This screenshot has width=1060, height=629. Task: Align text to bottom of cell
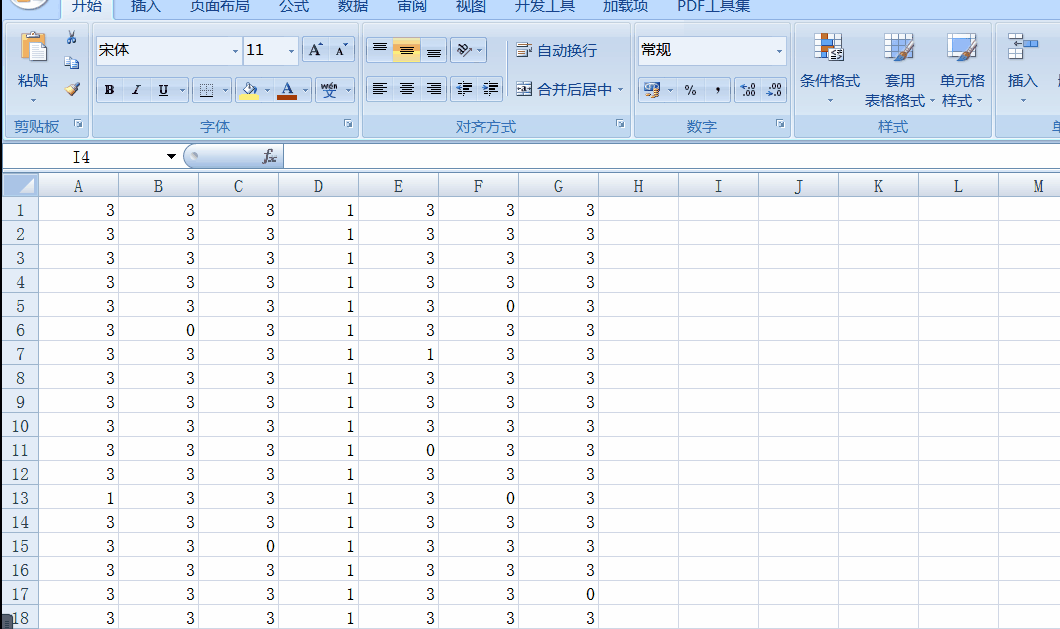[433, 50]
